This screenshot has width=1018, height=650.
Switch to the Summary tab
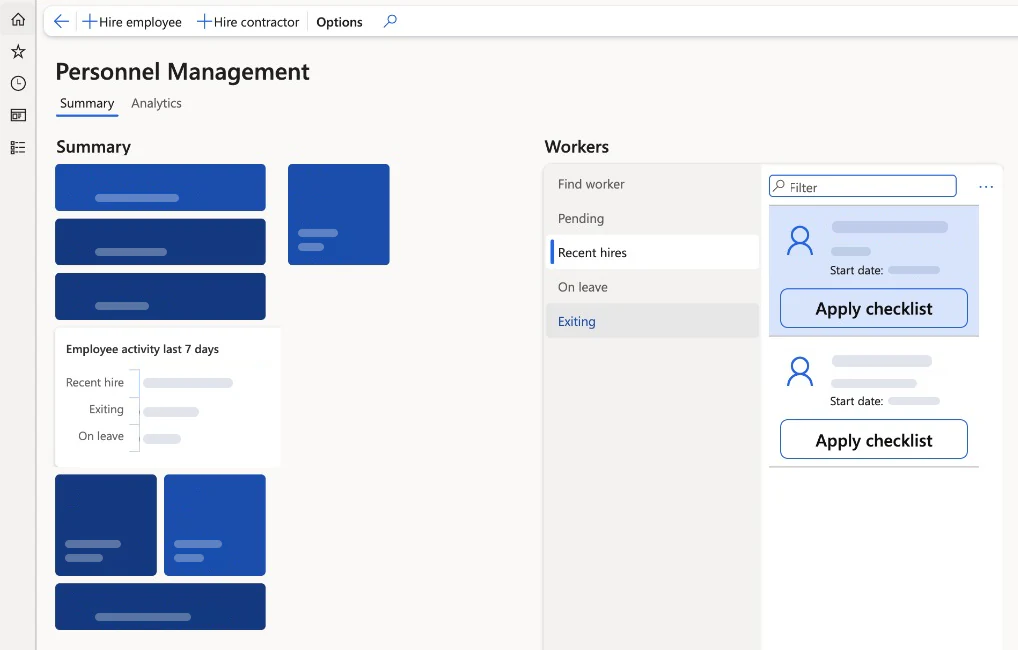click(x=87, y=104)
